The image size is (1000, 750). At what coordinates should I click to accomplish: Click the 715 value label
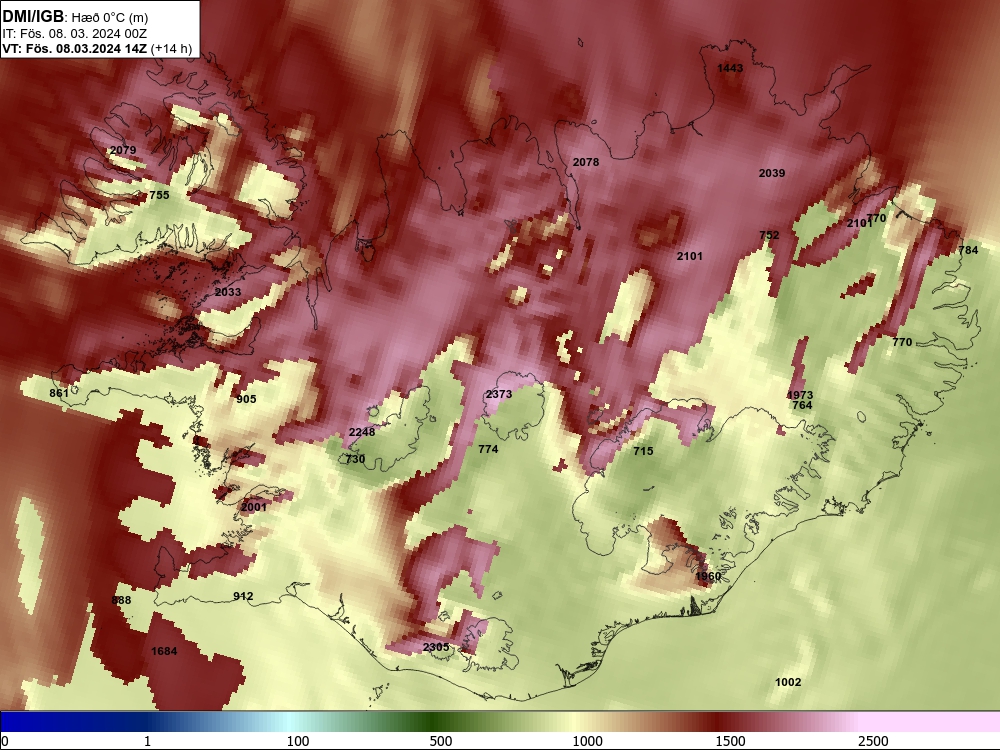click(x=643, y=452)
